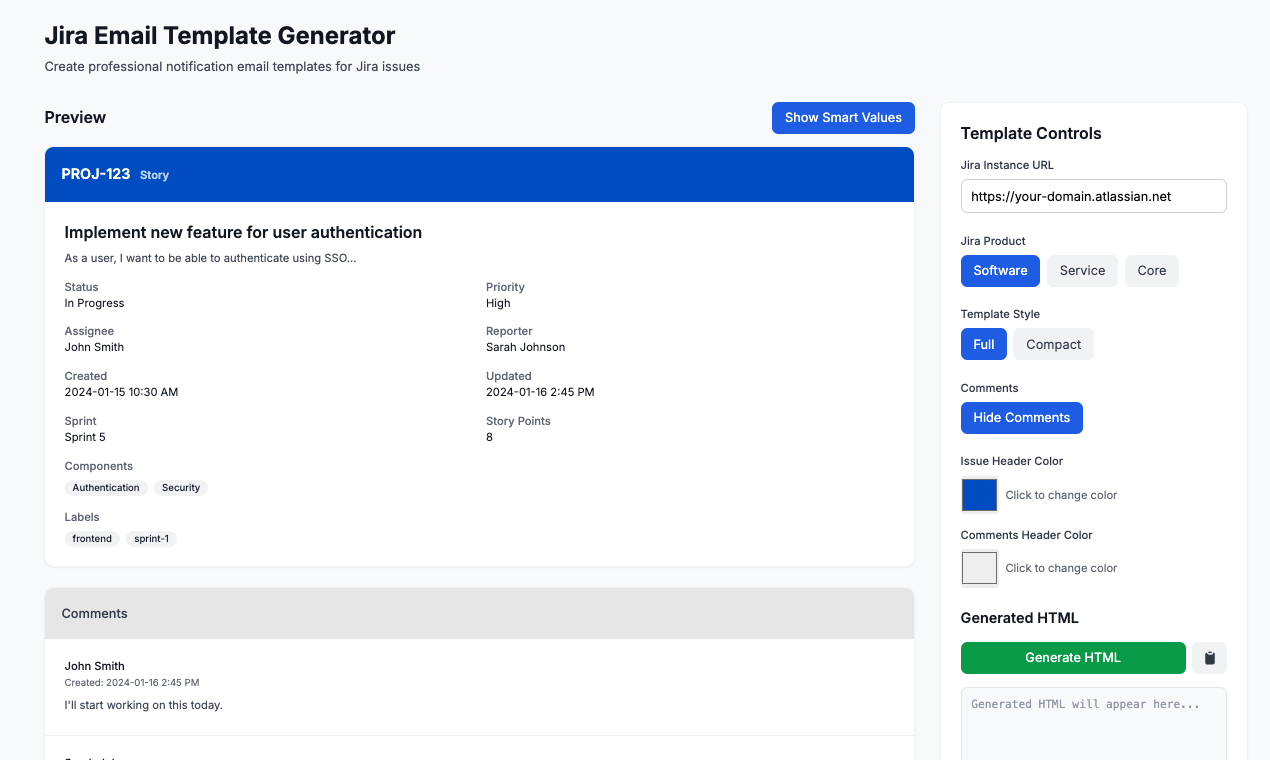This screenshot has width=1270, height=760.
Task: Select Software Jira product
Action: coord(1000,270)
